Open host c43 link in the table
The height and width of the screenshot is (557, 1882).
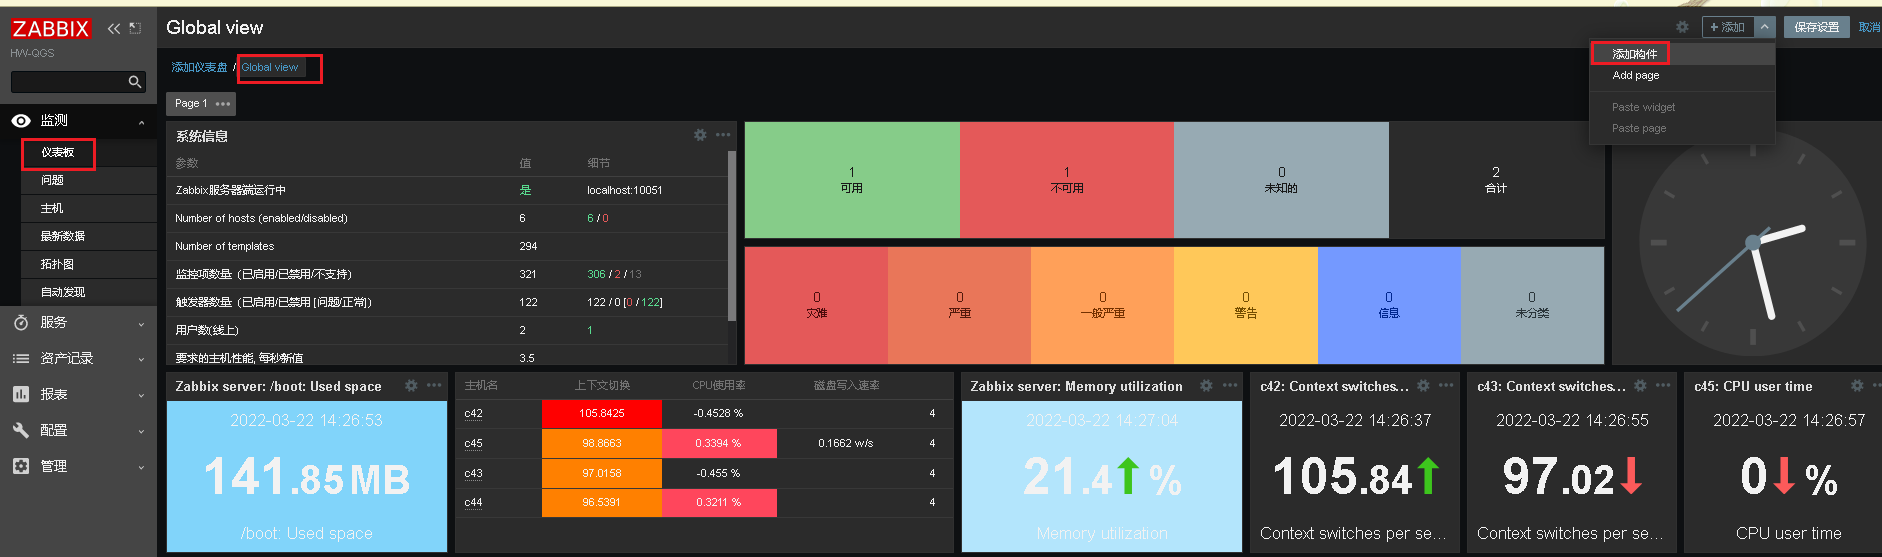[x=473, y=473]
